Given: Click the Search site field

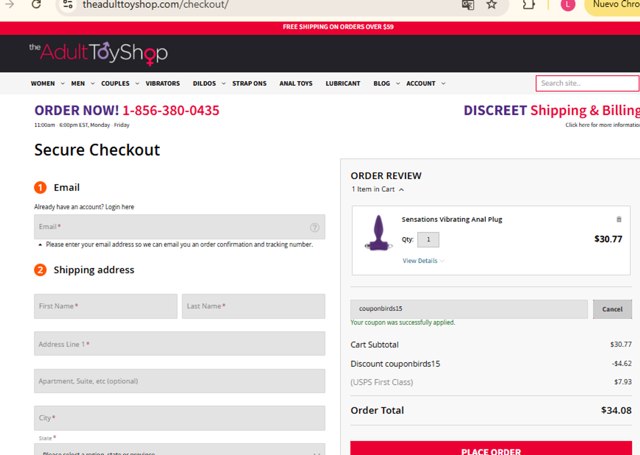Looking at the screenshot, I should pos(587,83).
